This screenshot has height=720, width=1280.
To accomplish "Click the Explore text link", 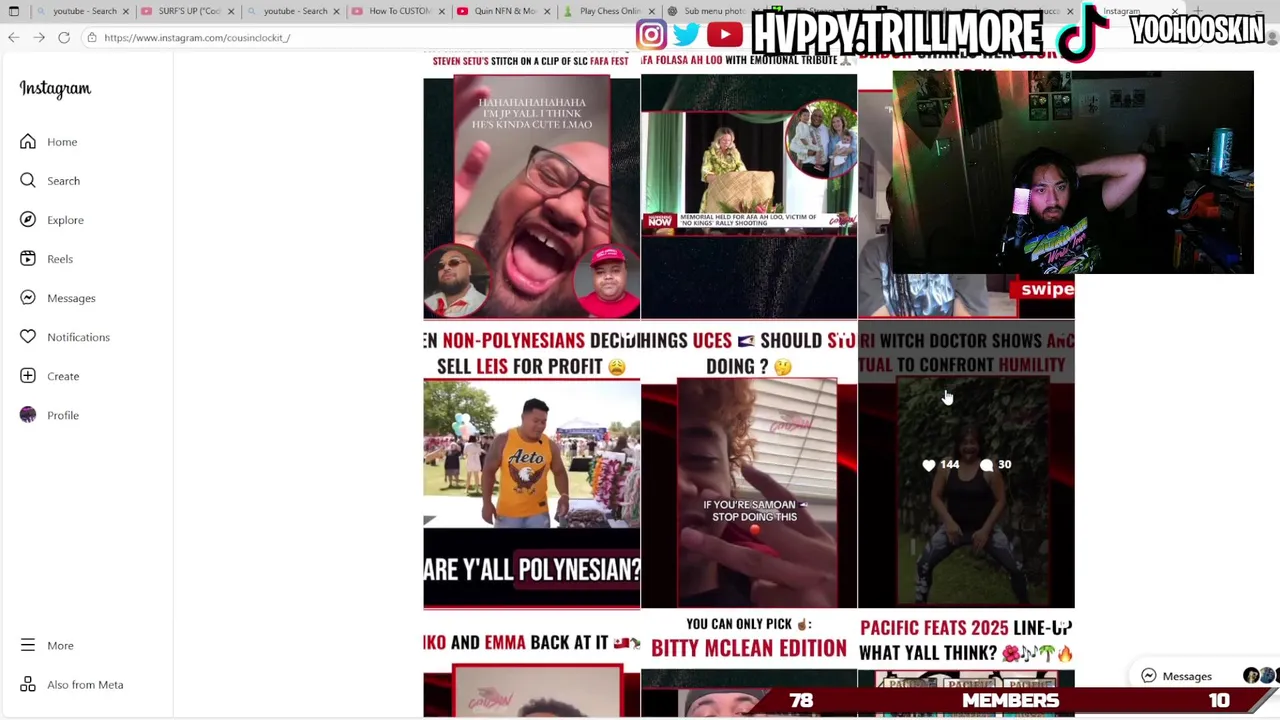I will [x=65, y=220].
